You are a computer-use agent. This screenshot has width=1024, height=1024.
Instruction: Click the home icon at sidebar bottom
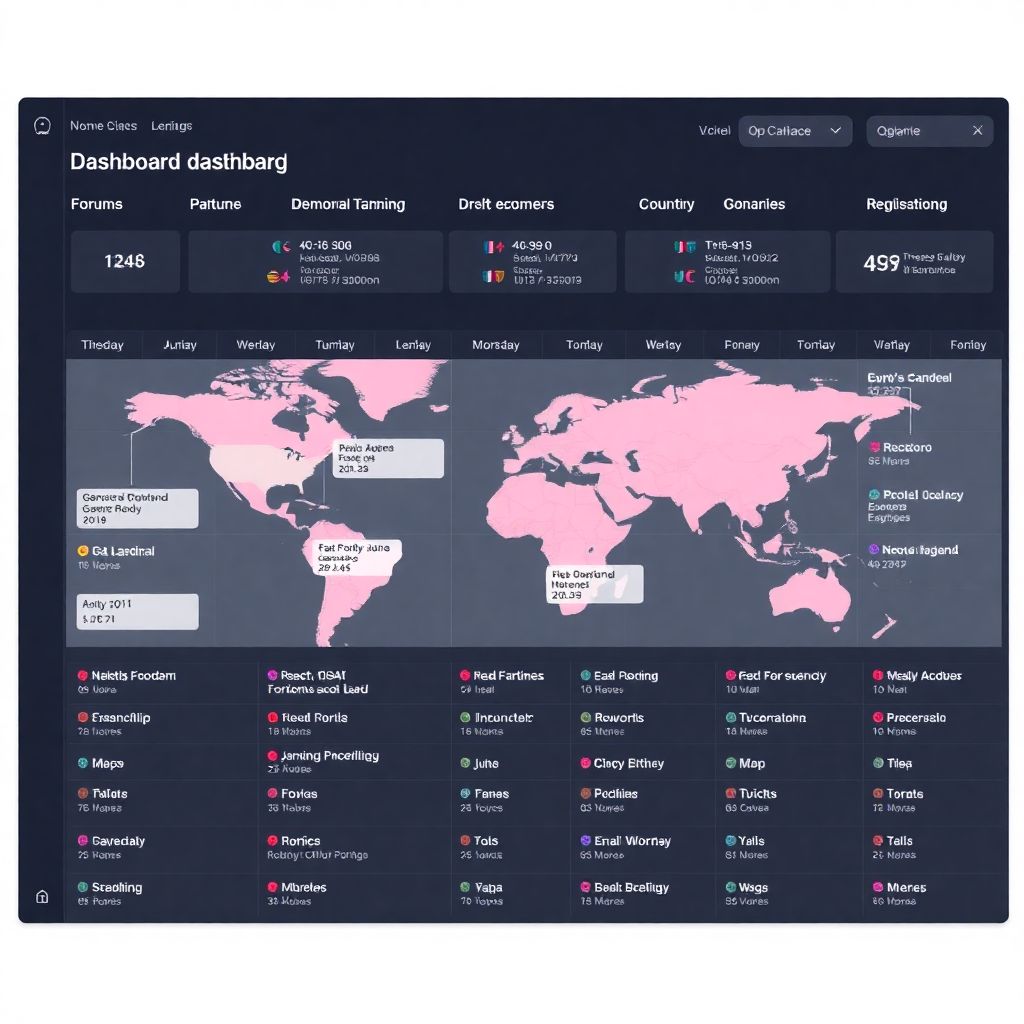(42, 897)
